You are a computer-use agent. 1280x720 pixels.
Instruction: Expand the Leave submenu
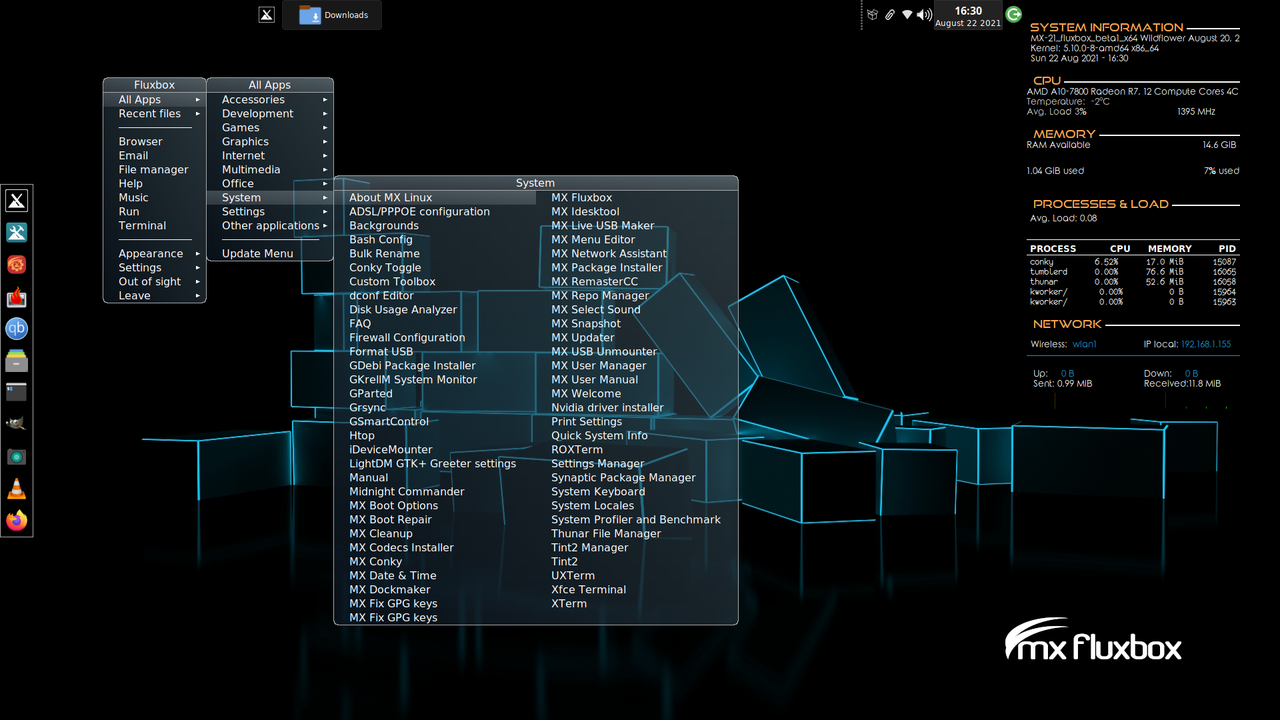[x=155, y=296]
